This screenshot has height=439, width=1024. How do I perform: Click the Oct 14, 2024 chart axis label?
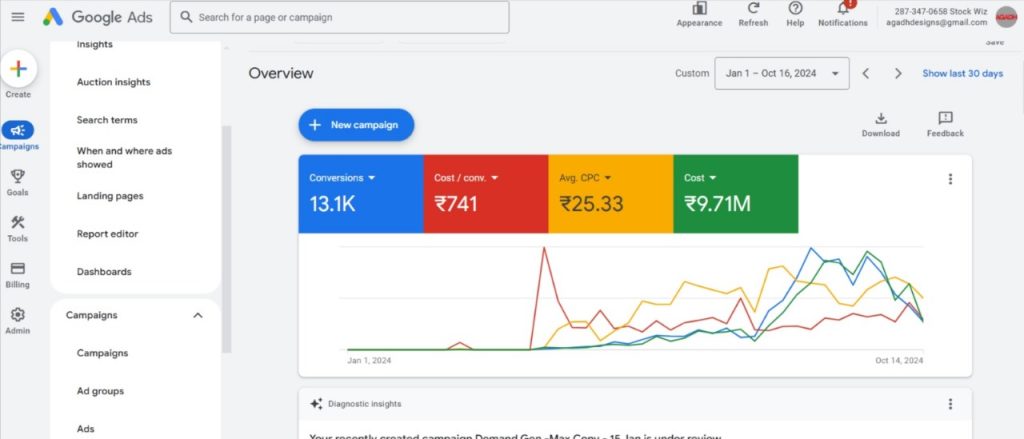tap(899, 361)
